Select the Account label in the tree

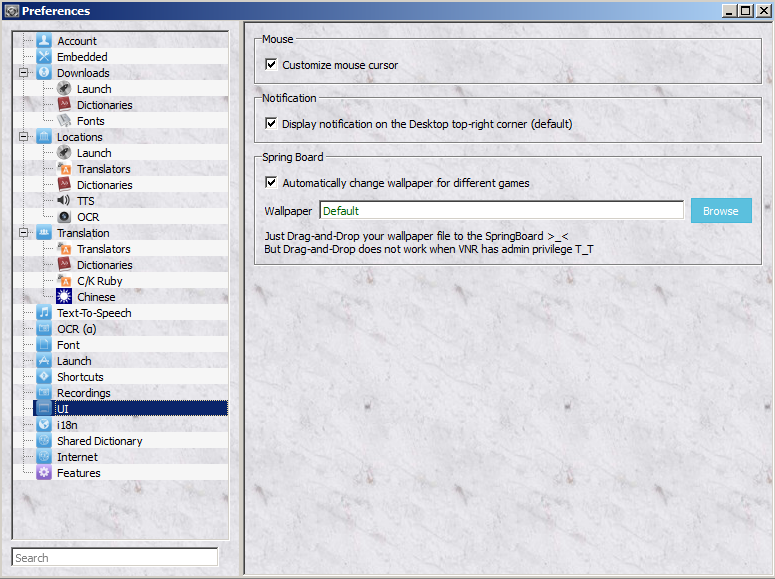click(77, 41)
